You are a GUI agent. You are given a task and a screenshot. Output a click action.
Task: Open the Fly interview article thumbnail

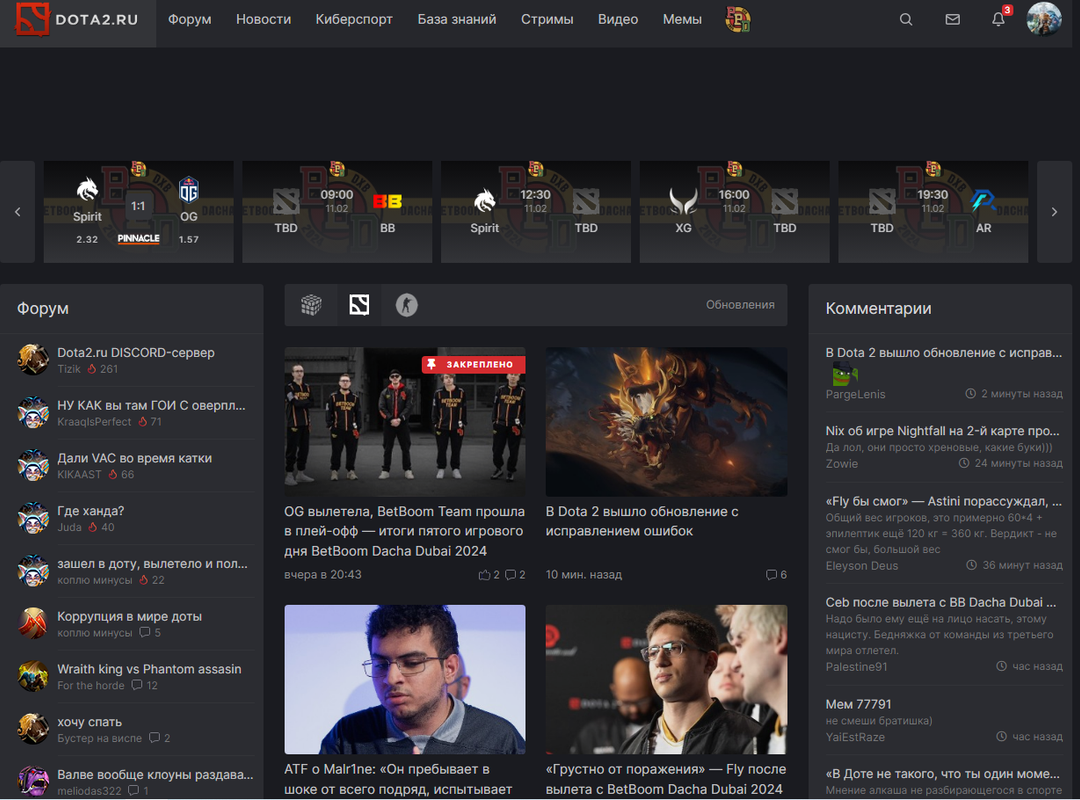tap(666, 679)
